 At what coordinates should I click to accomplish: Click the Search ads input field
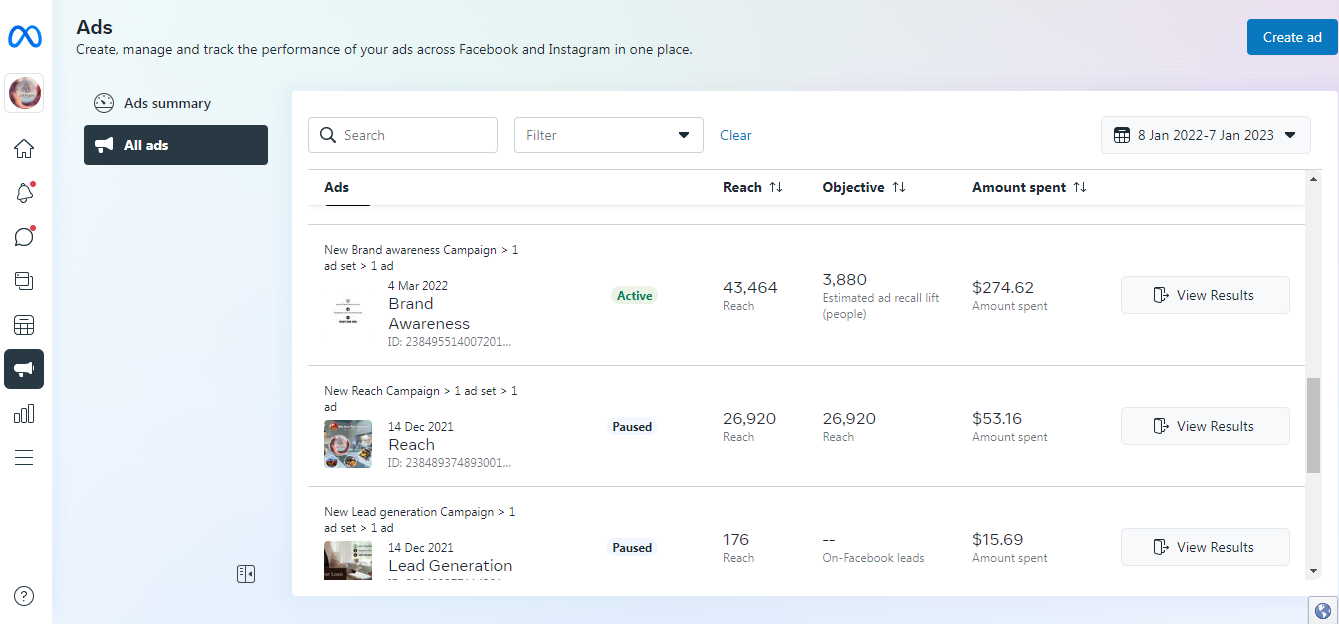point(414,135)
